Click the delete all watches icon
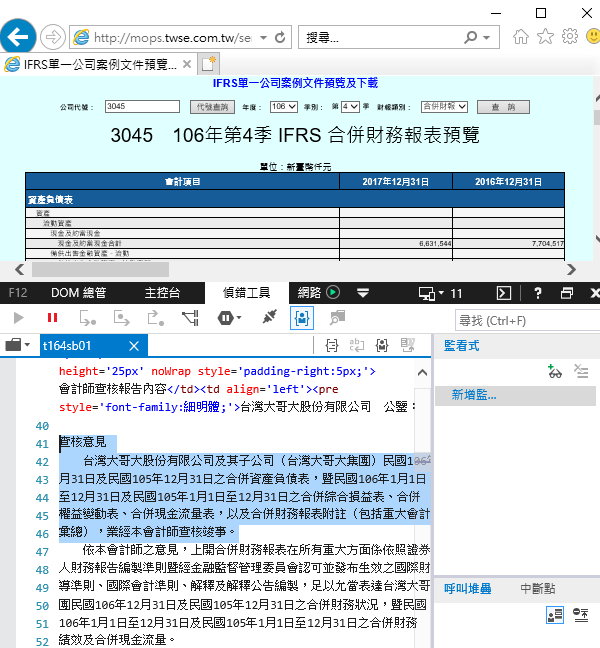This screenshot has width=600, height=648. [581, 372]
